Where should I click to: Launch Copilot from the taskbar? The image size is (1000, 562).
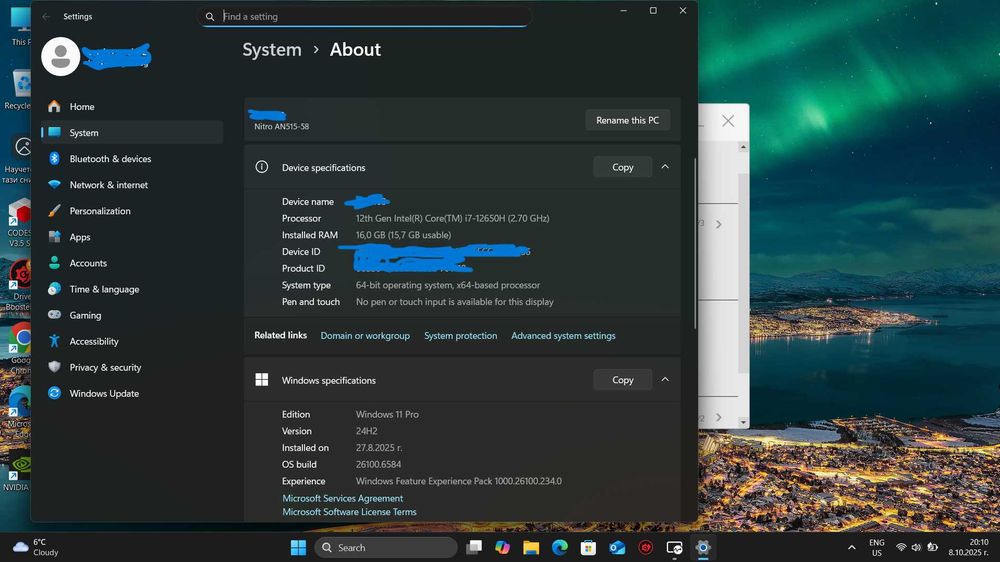coord(503,547)
